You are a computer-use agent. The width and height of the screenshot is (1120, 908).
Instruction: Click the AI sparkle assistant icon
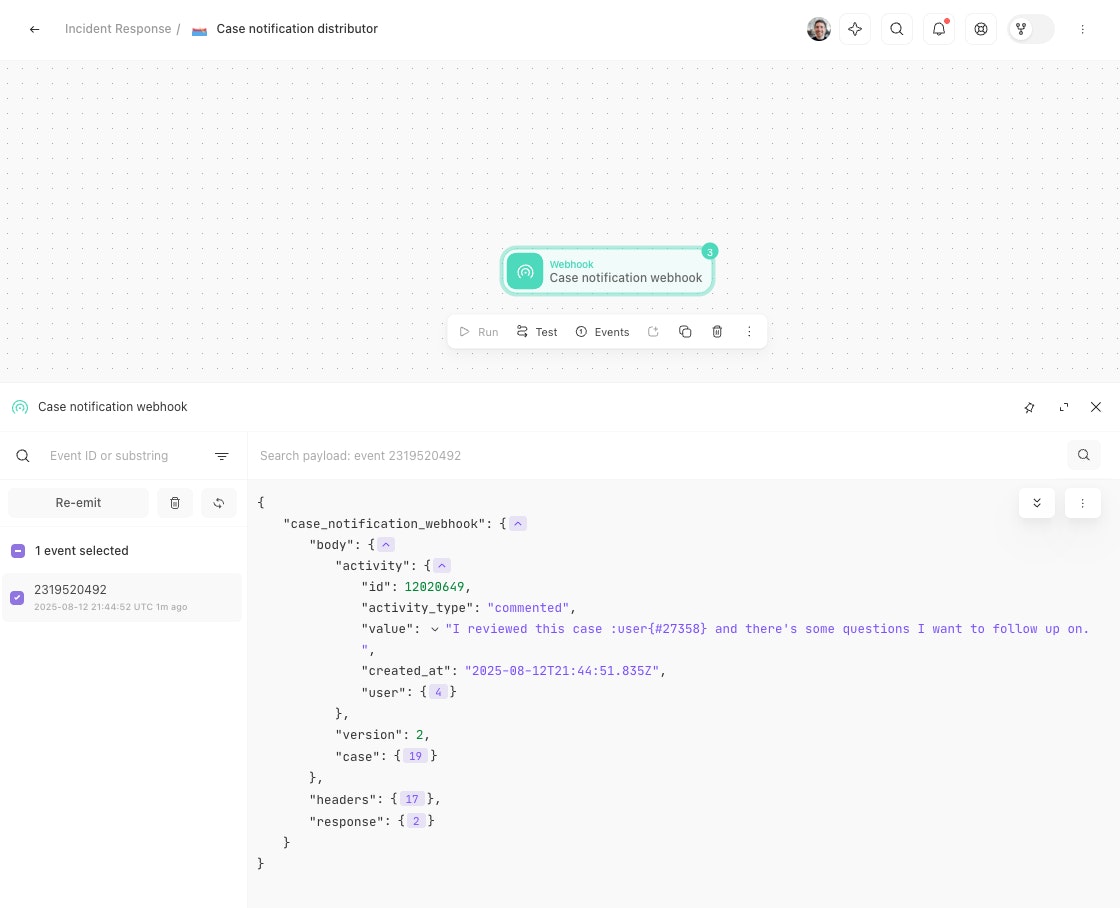[x=855, y=29]
